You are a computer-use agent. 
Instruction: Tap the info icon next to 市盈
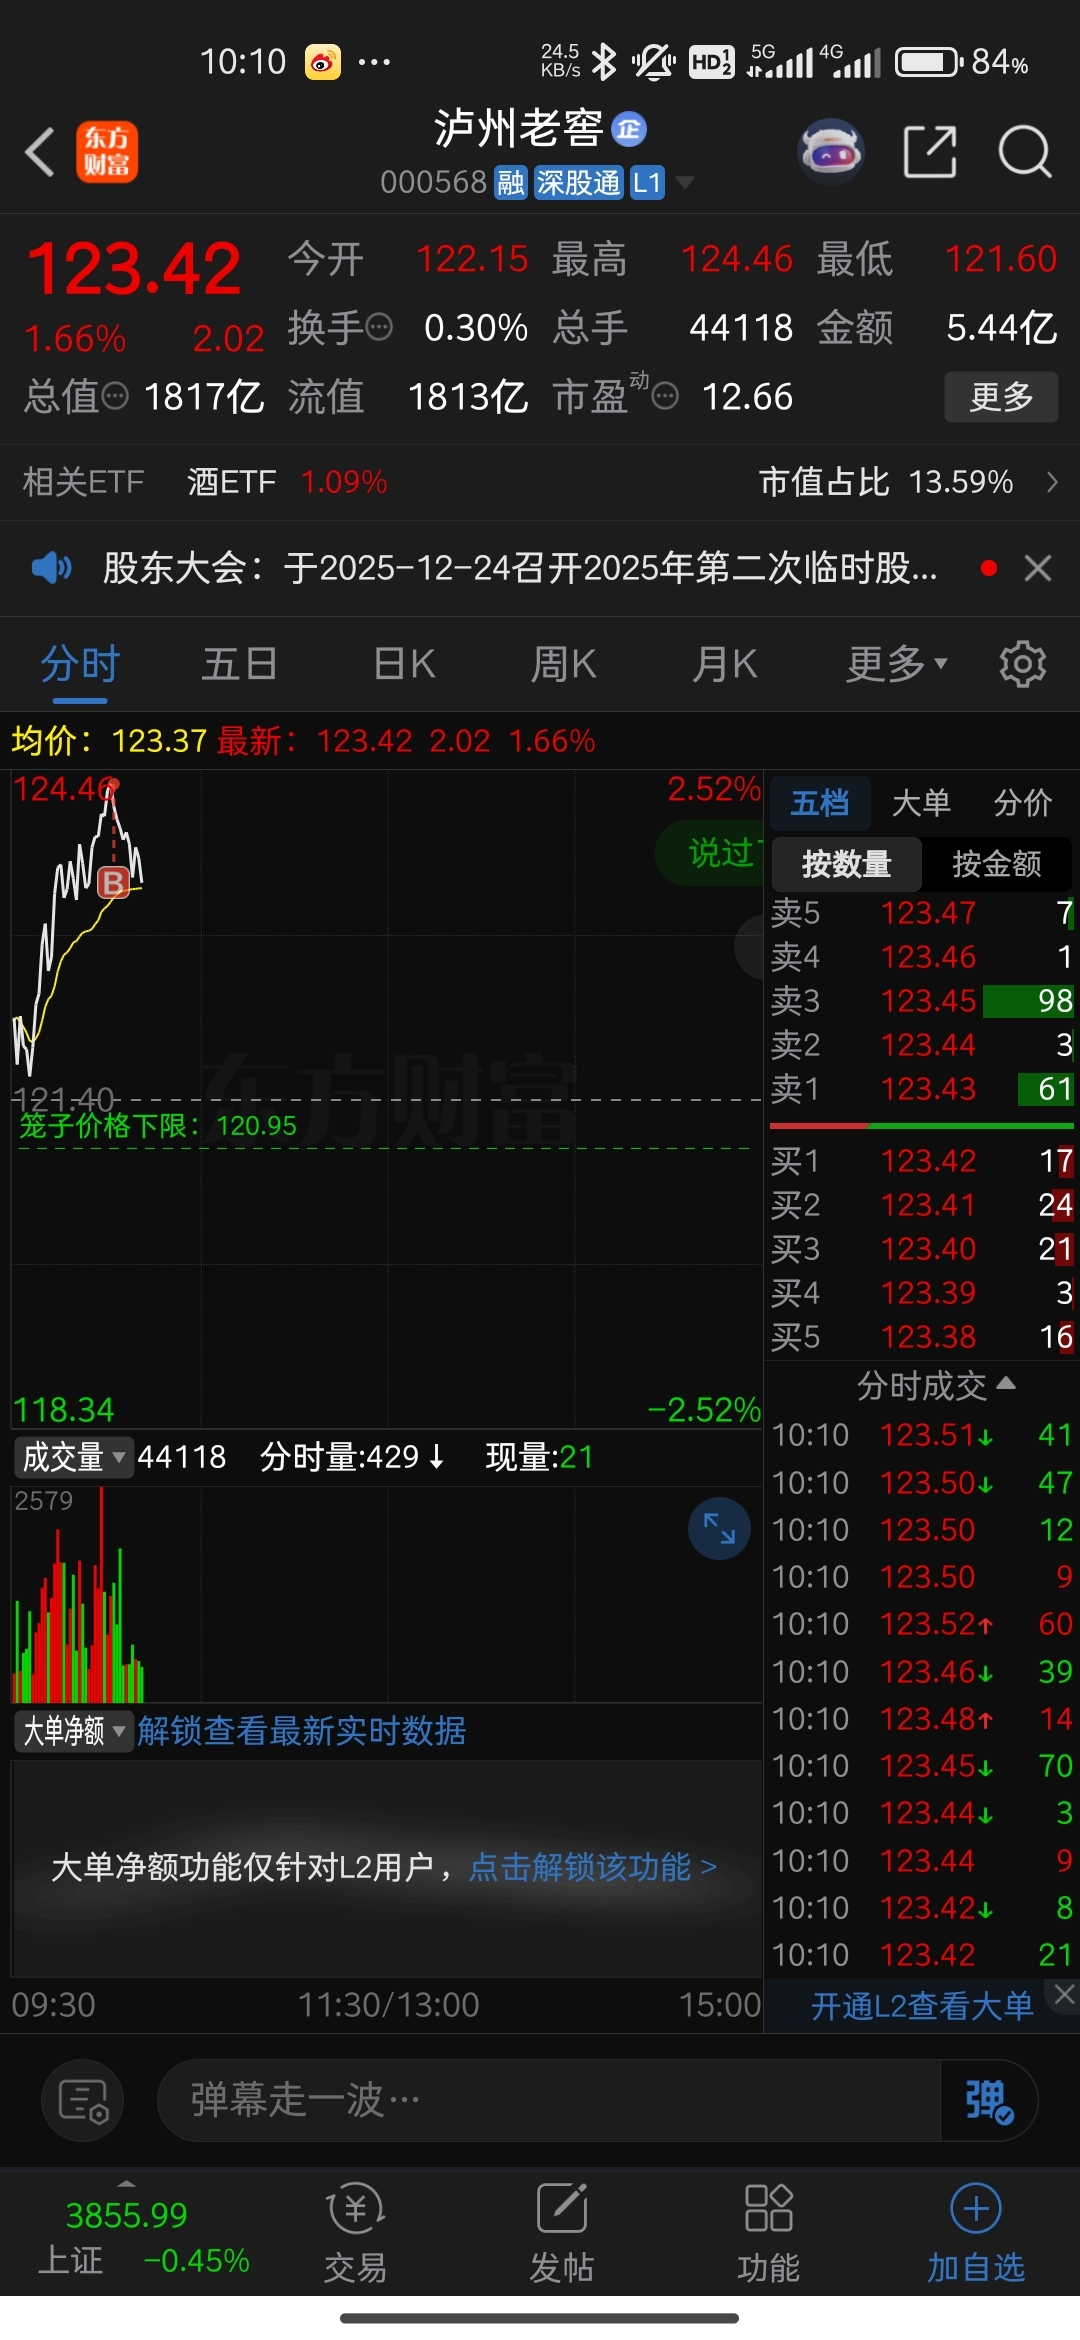(x=665, y=397)
